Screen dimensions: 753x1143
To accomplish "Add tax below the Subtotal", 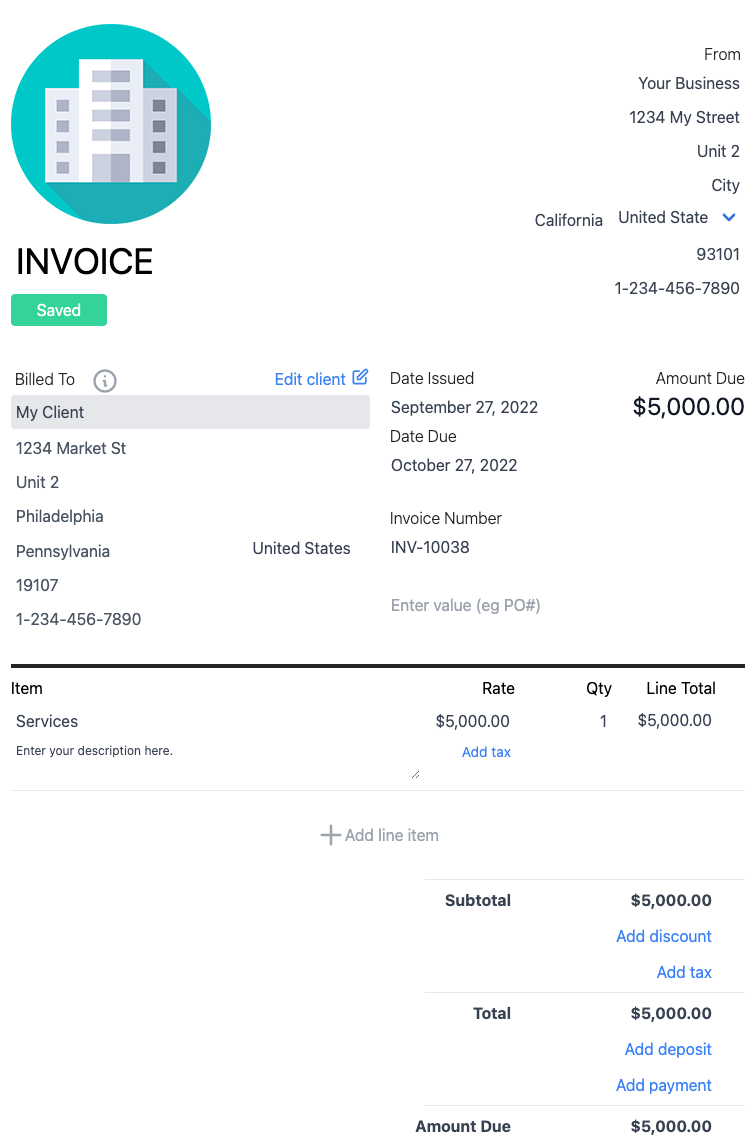I will [684, 972].
